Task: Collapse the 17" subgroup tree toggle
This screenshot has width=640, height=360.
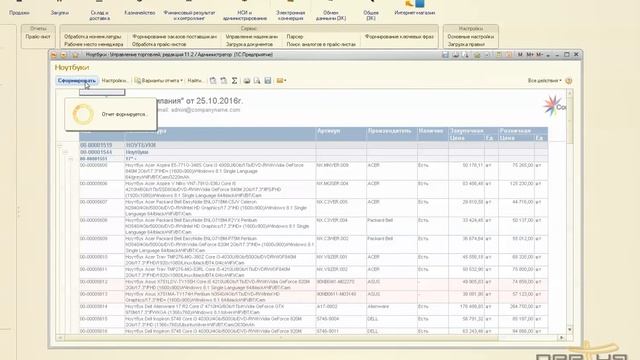Action: pyautogui.click(x=71, y=159)
